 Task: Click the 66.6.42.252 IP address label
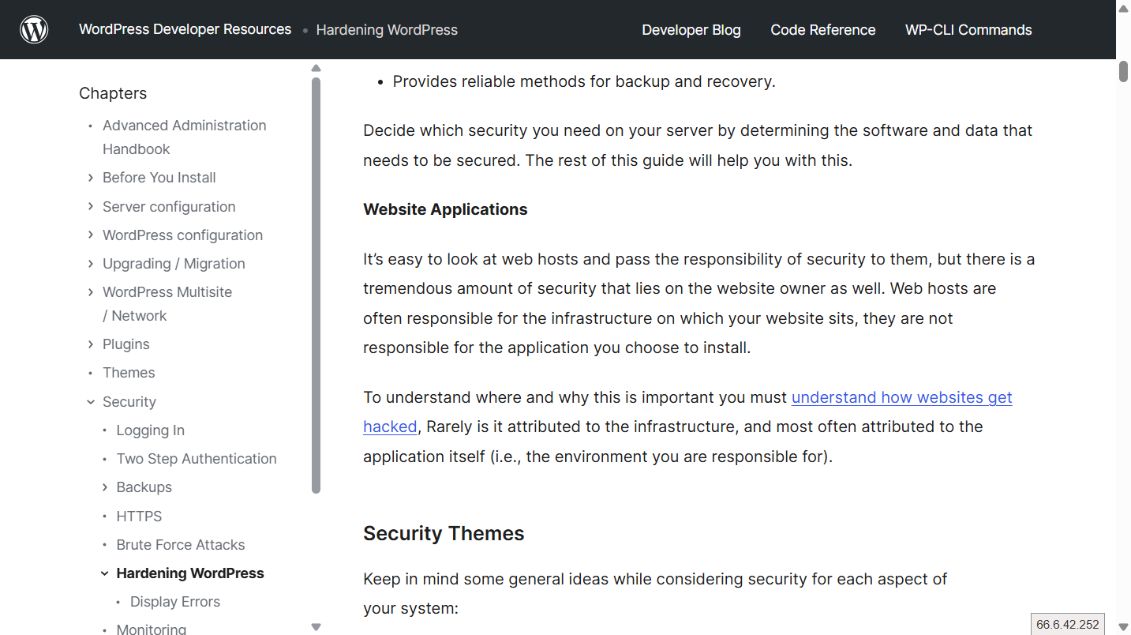click(1068, 624)
